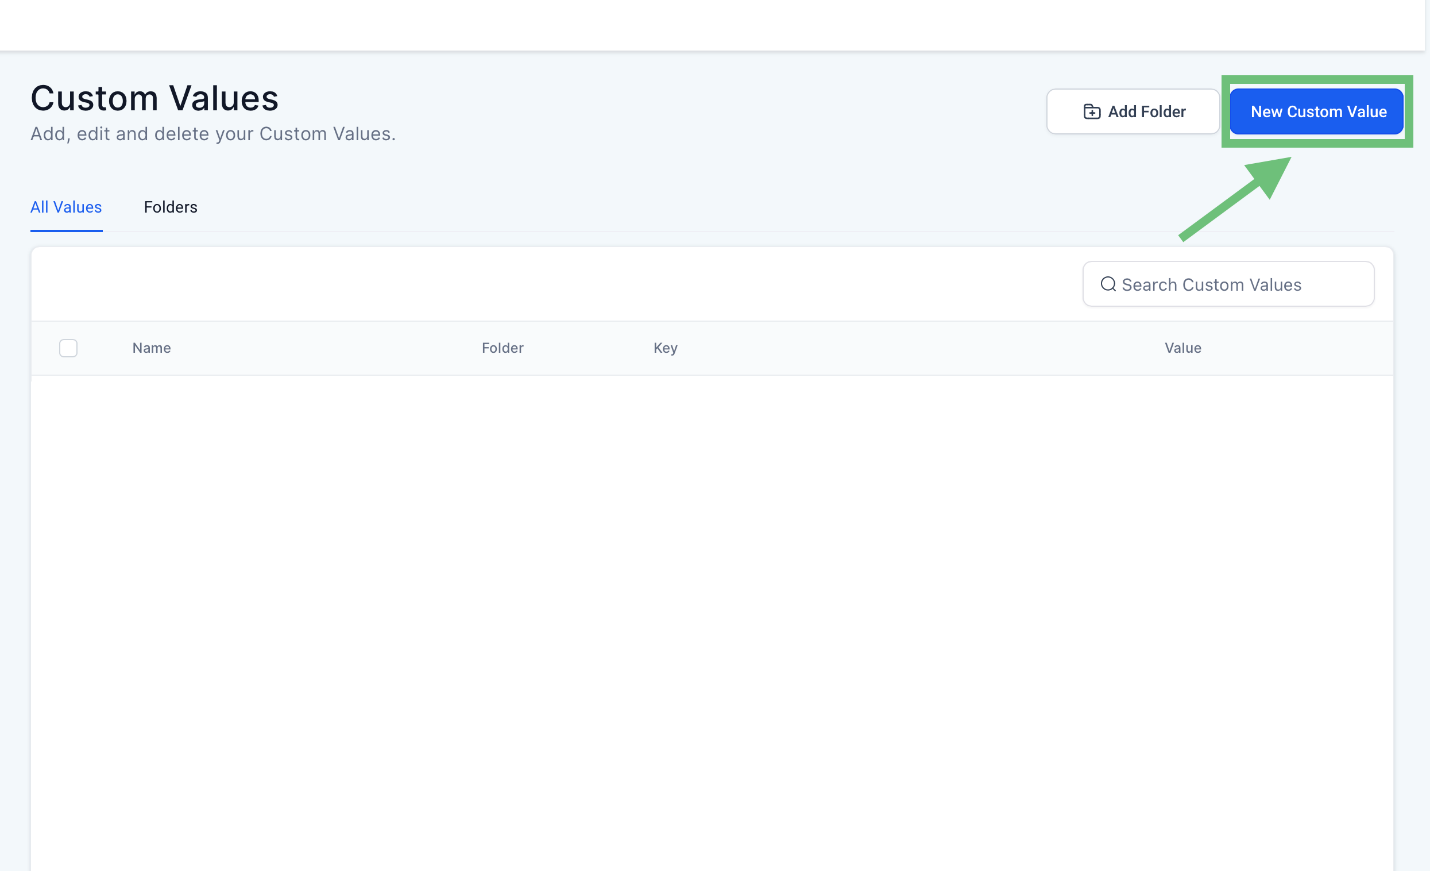Image resolution: width=1430 pixels, height=871 pixels.
Task: Select the All Values tab
Action: 66,207
